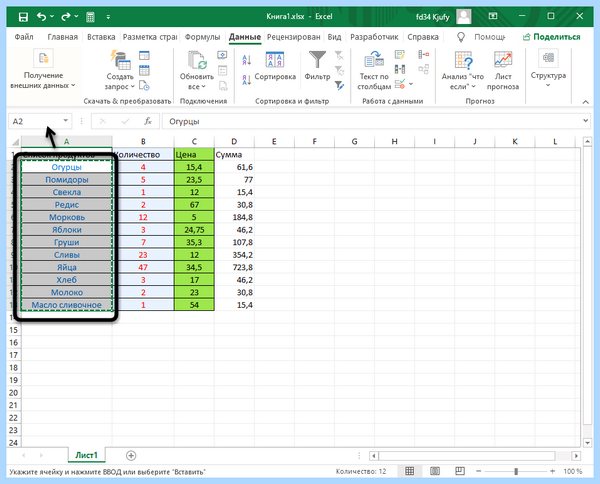
Task: Add a new sheet with plus button
Action: (131, 455)
